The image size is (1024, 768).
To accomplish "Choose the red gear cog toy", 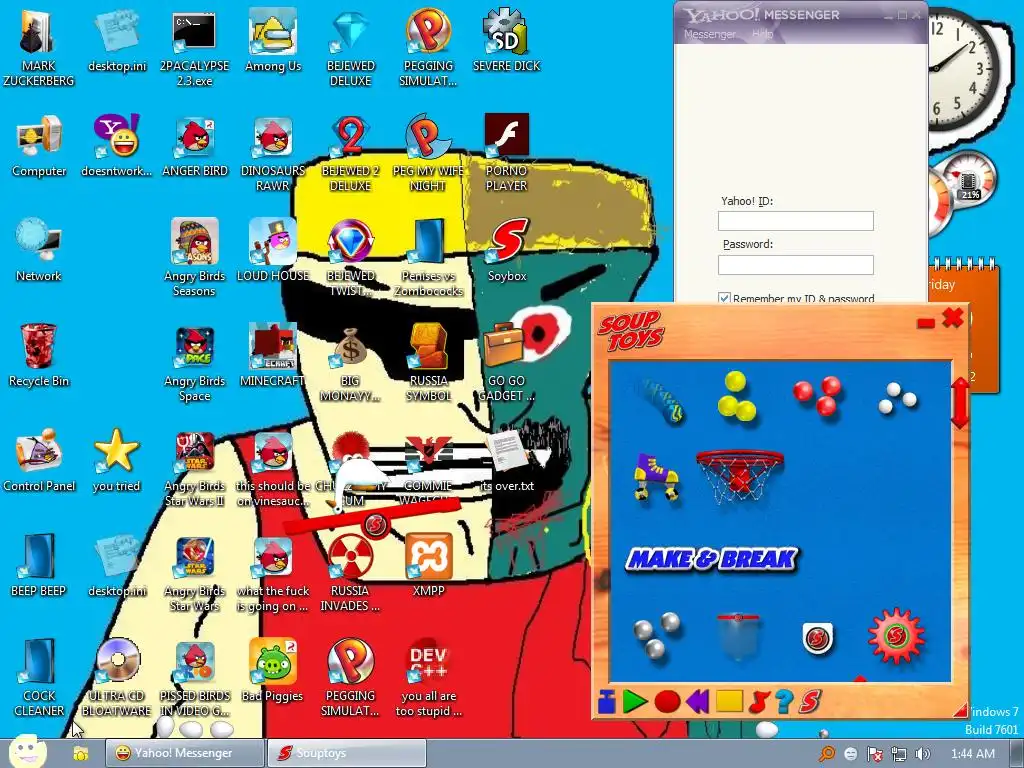I will tap(896, 635).
